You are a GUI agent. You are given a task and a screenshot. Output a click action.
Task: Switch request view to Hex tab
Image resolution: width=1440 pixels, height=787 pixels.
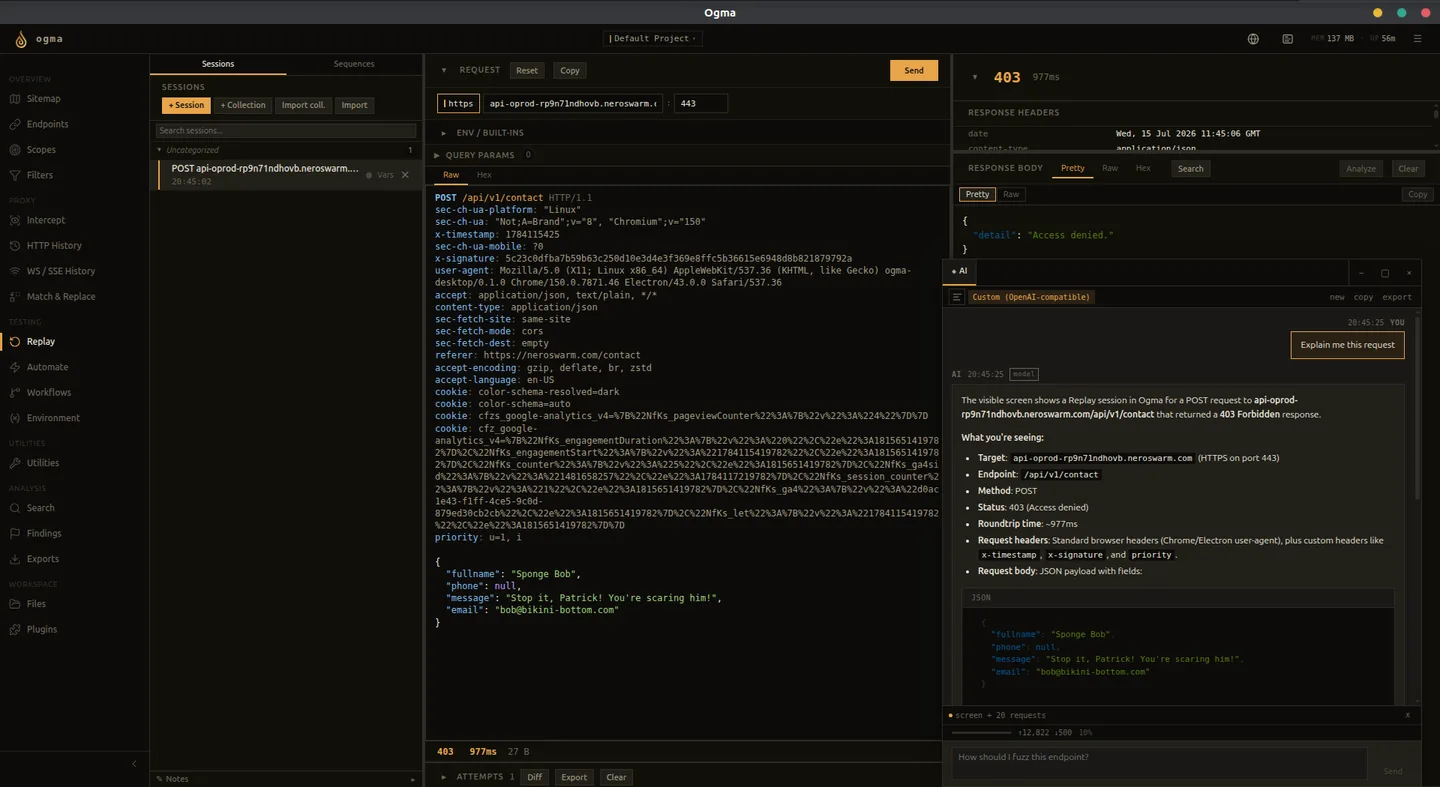pos(484,175)
